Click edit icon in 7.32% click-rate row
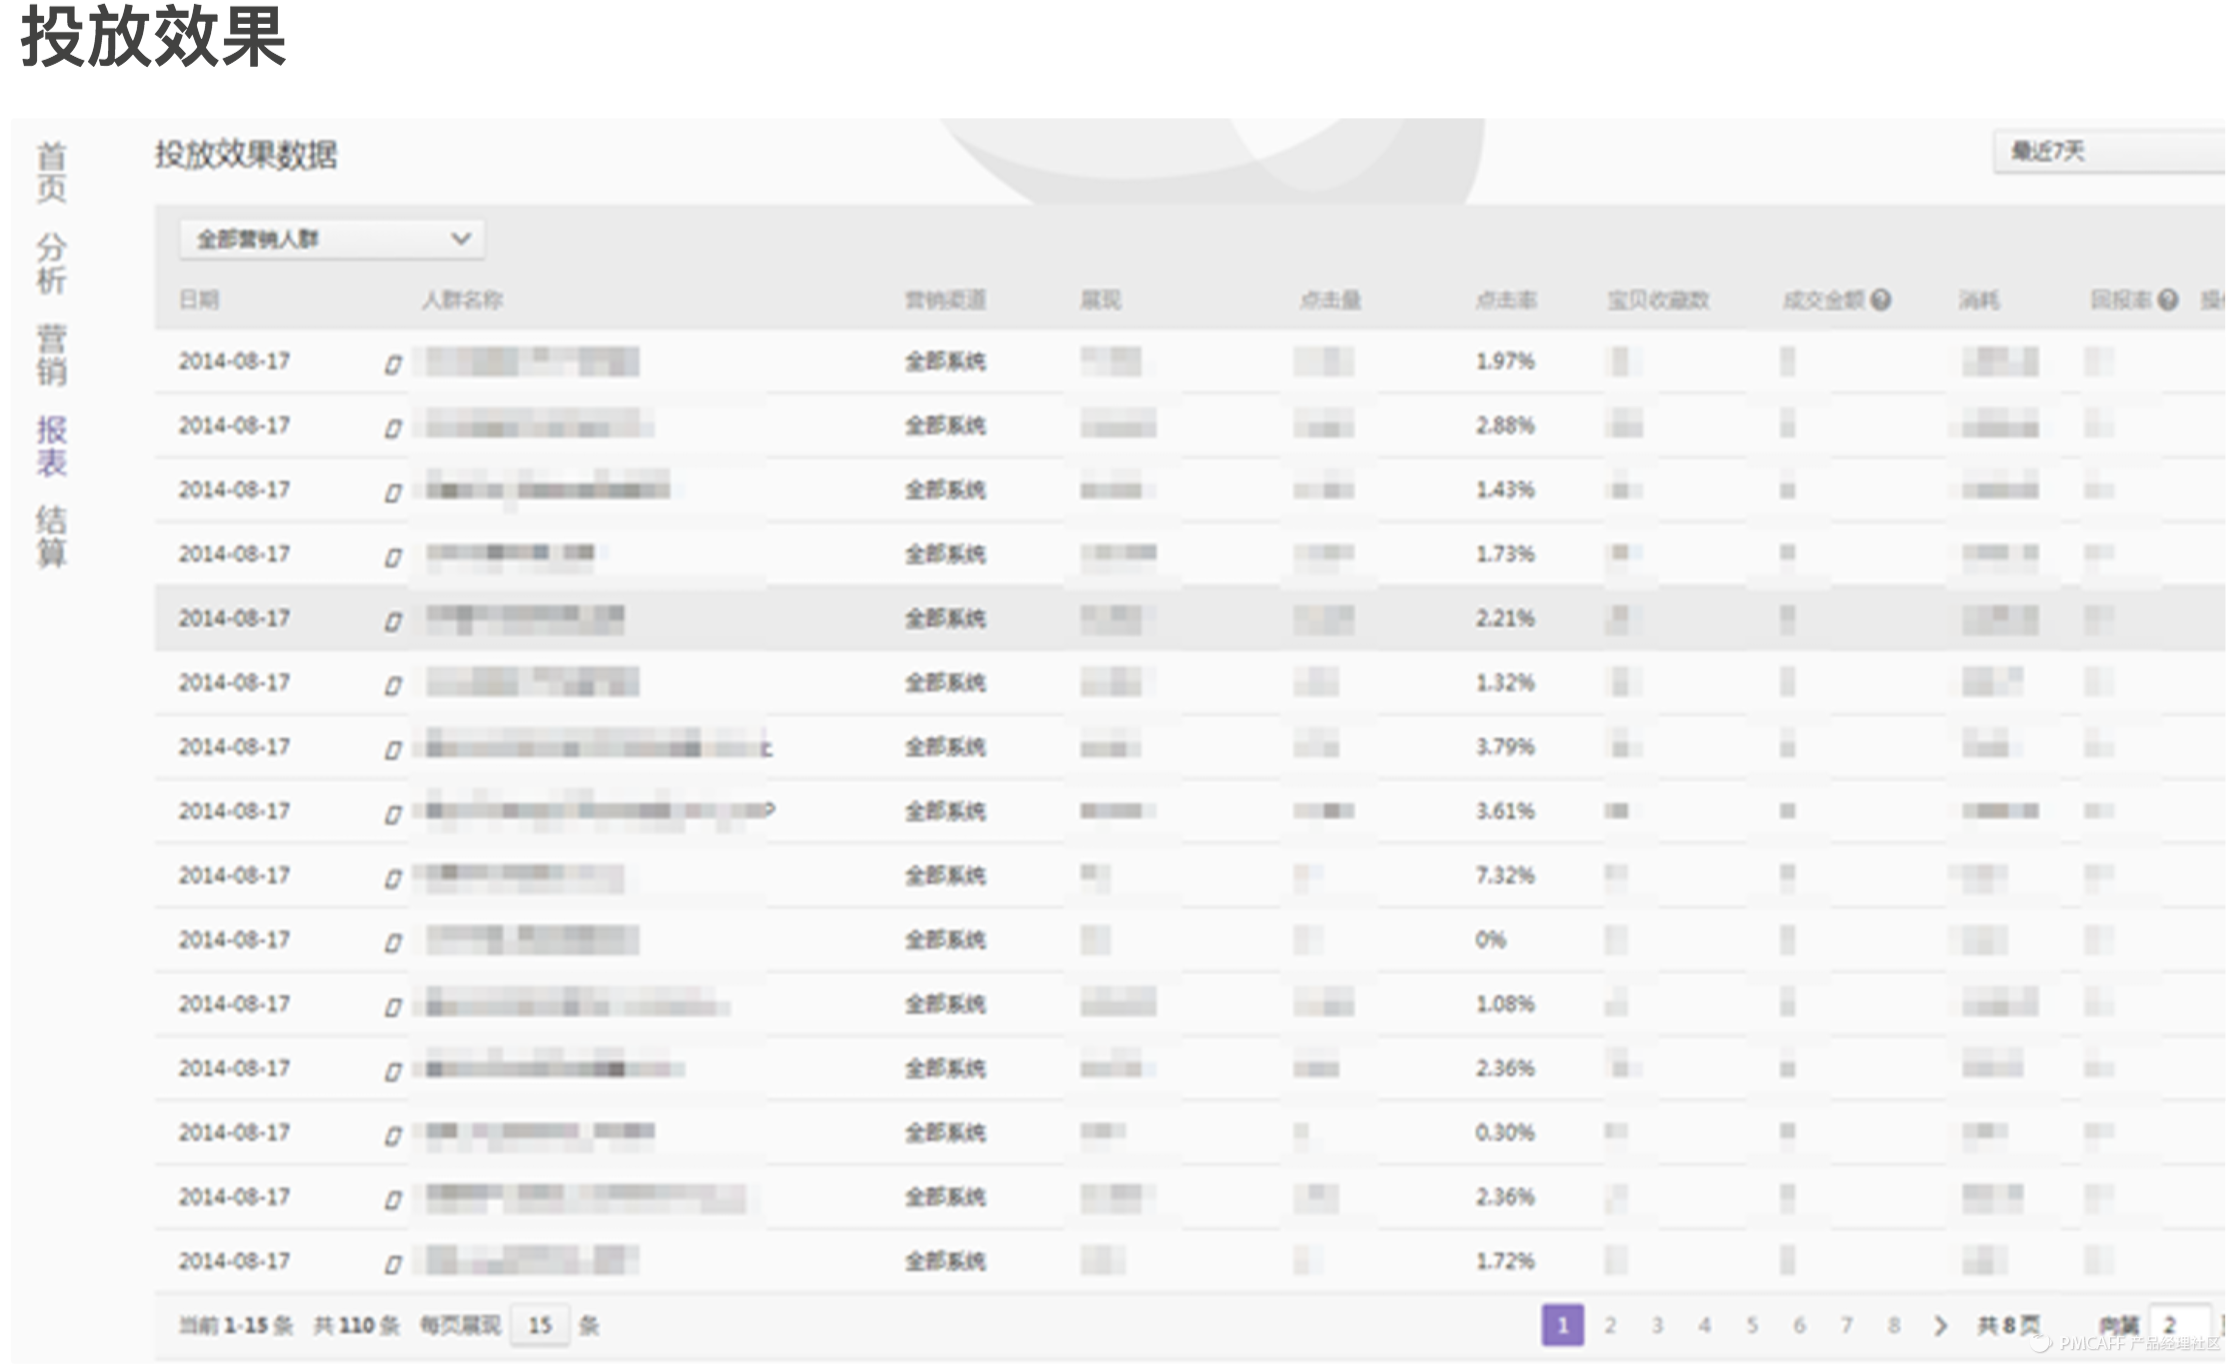 pyautogui.click(x=393, y=878)
